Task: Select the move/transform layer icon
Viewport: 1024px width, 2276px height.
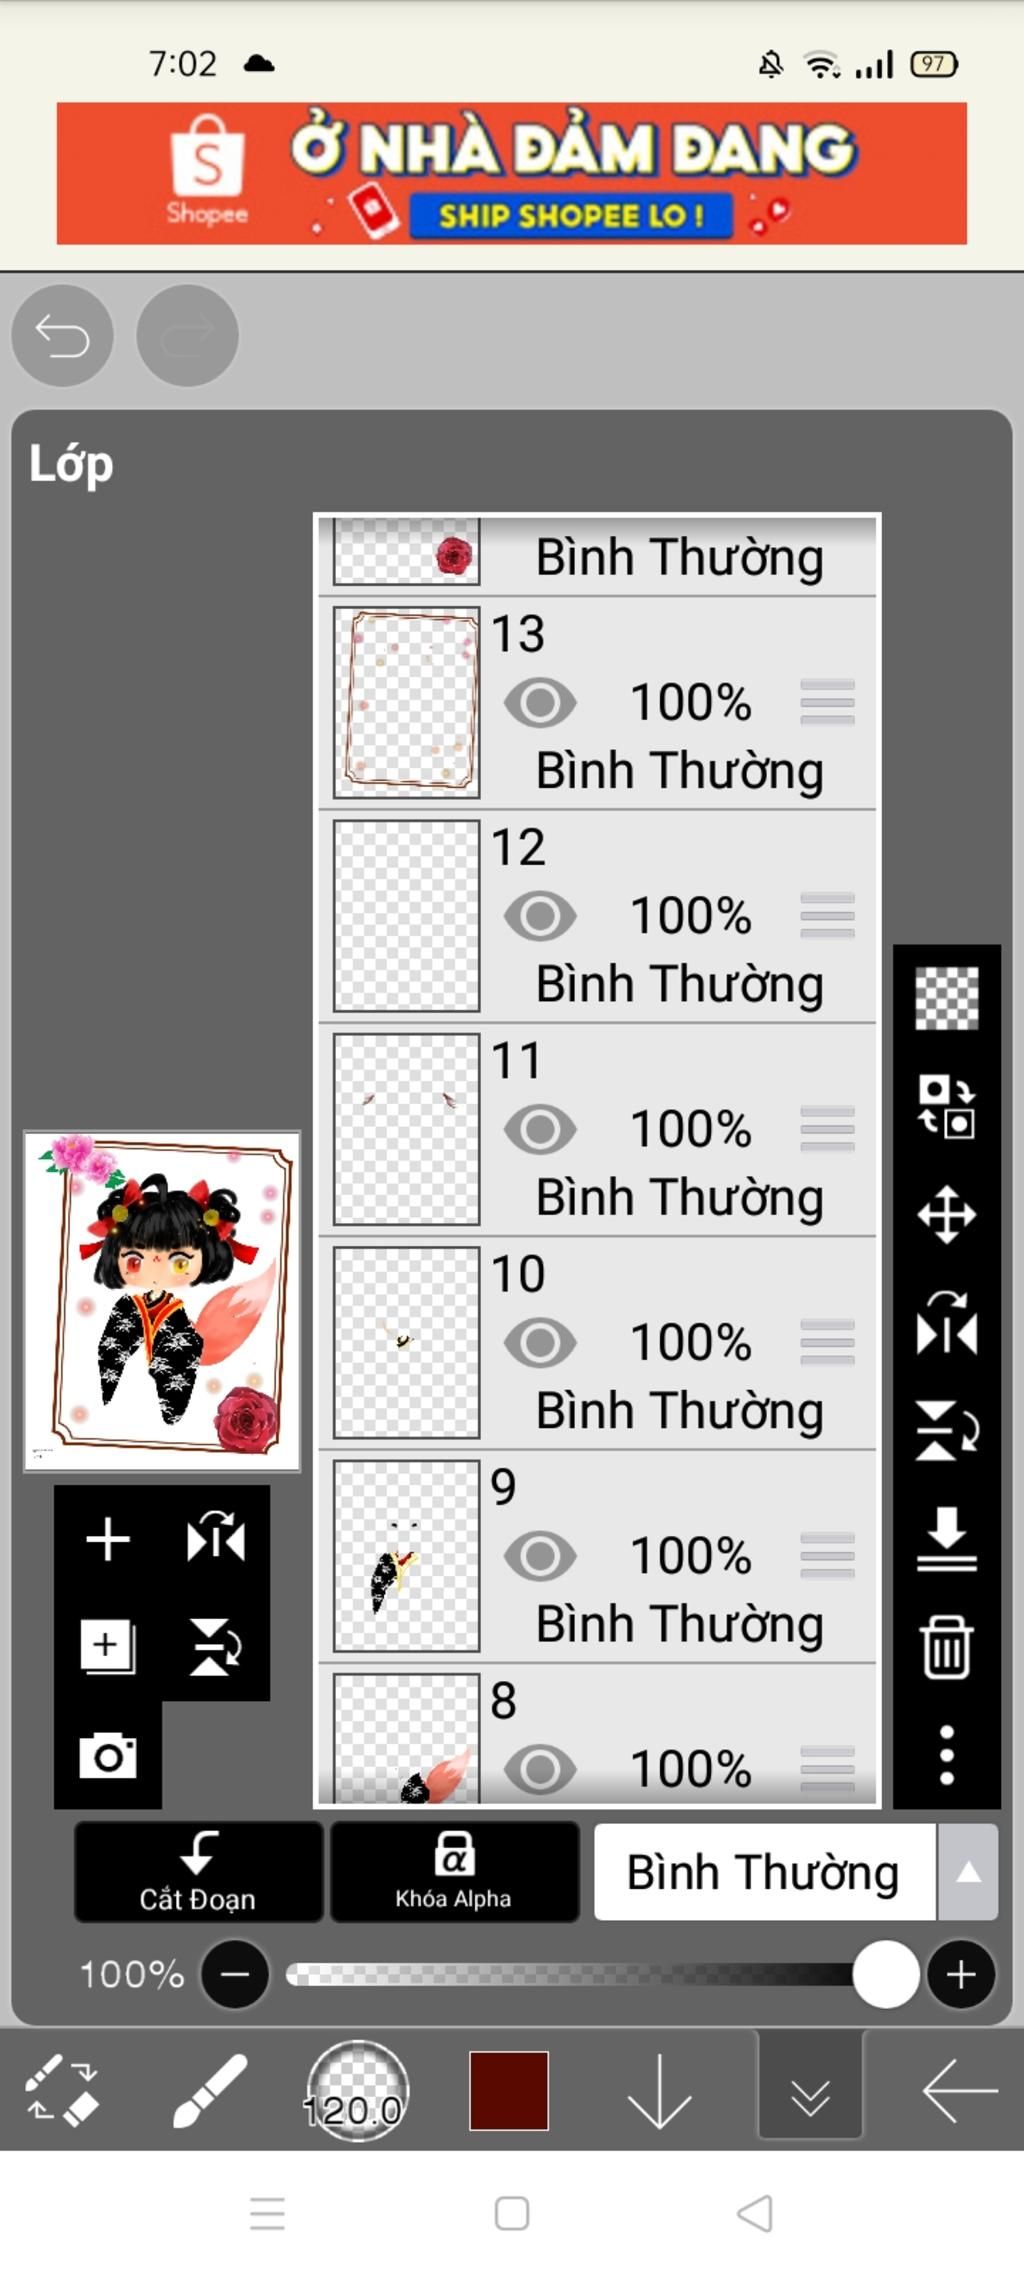Action: (946, 1215)
